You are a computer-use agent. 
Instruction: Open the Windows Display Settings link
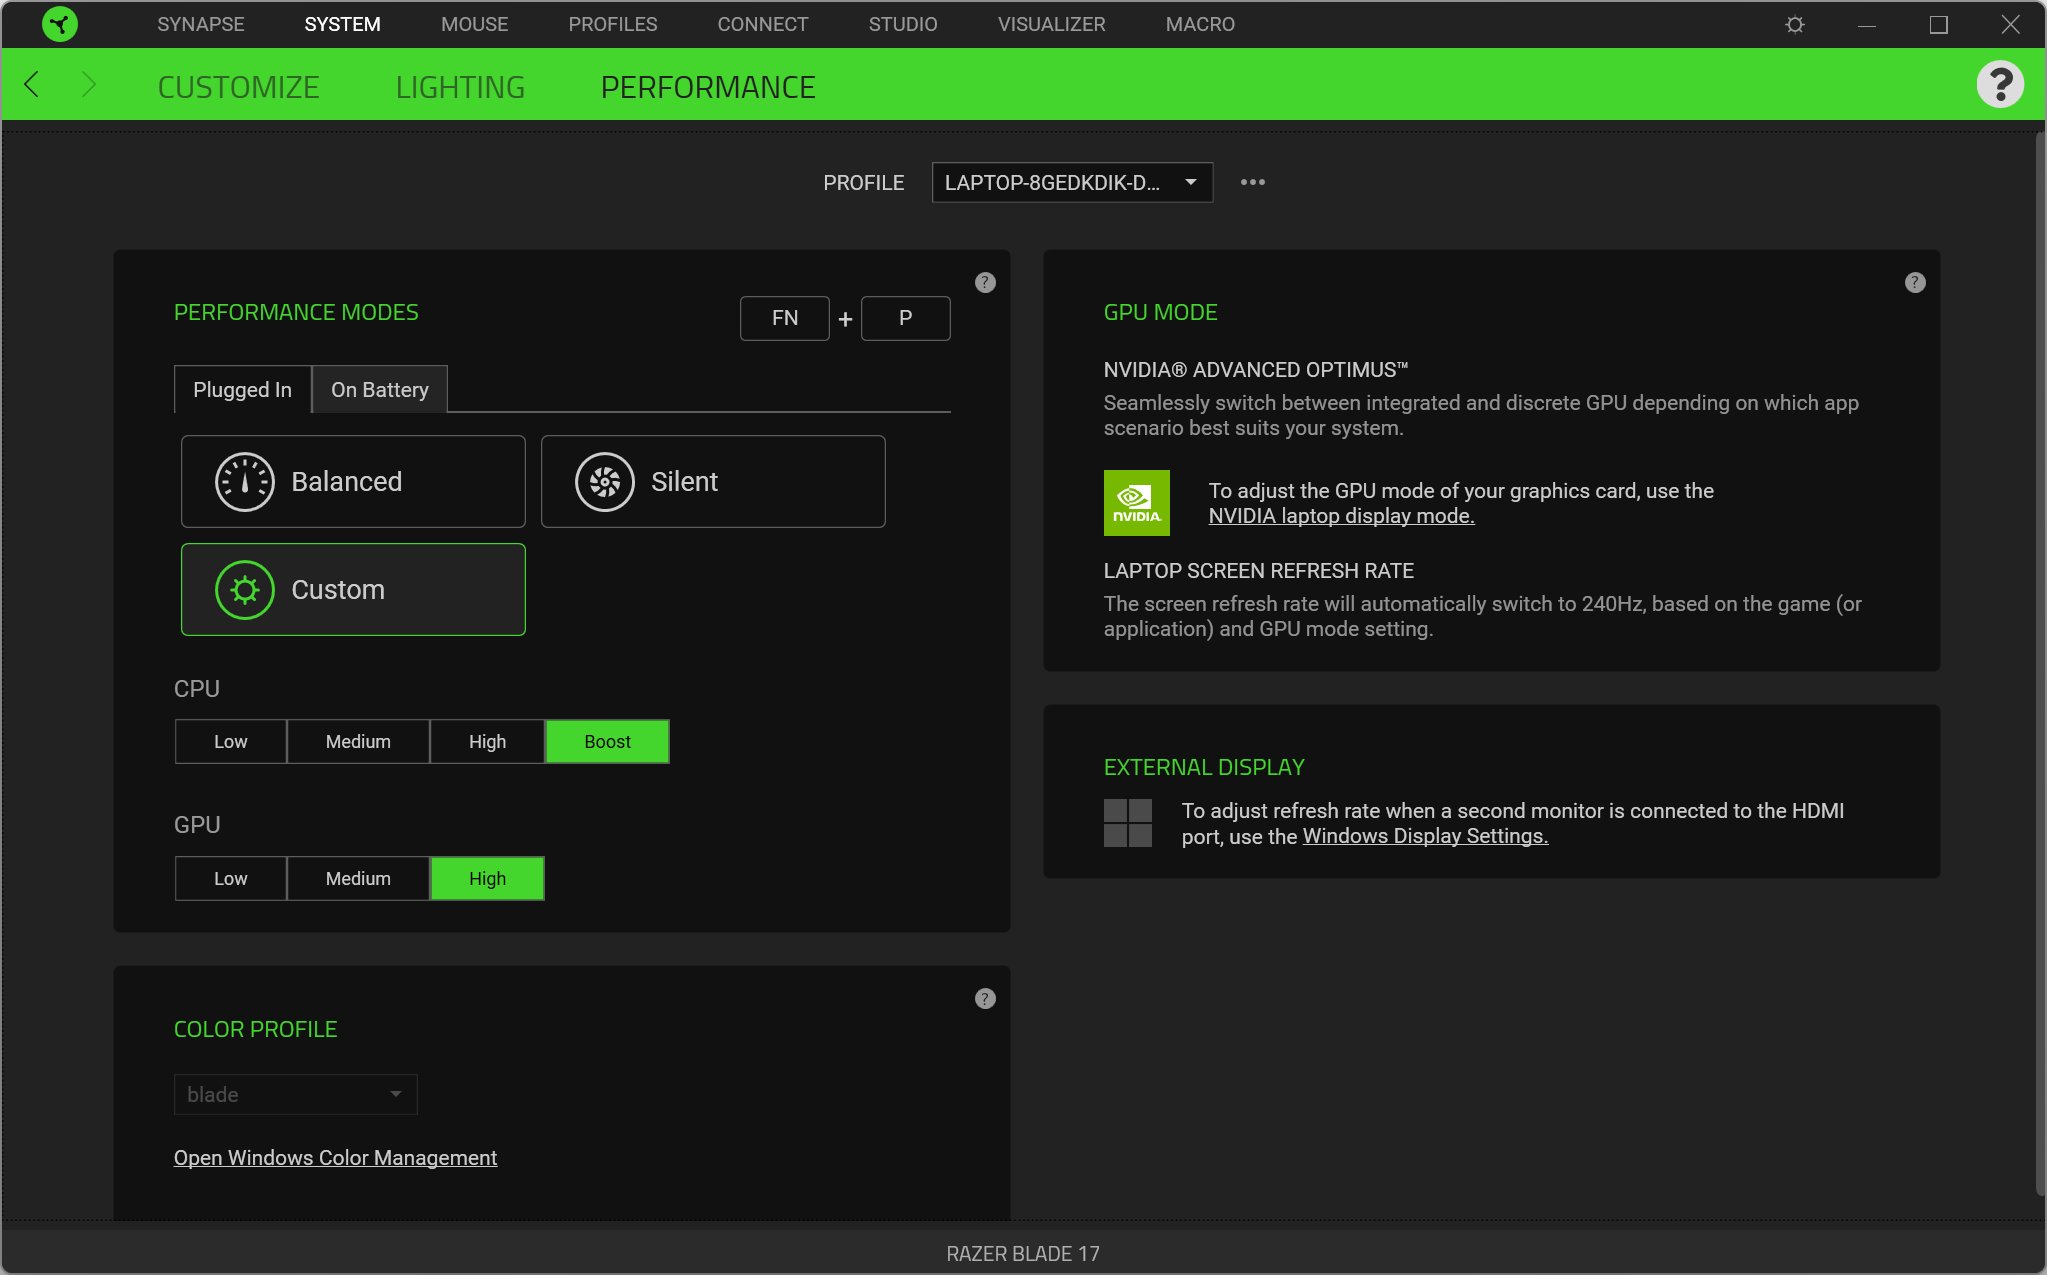tap(1425, 836)
